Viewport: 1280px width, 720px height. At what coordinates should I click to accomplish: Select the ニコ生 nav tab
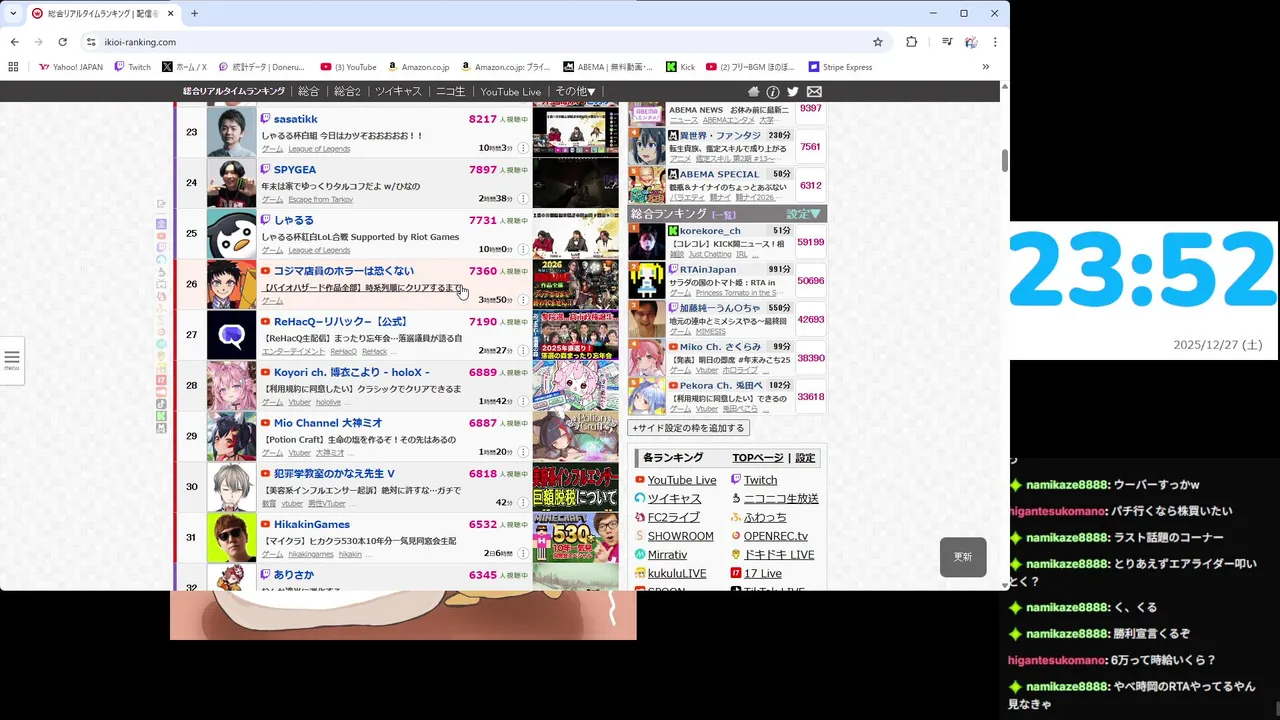pyautogui.click(x=451, y=91)
